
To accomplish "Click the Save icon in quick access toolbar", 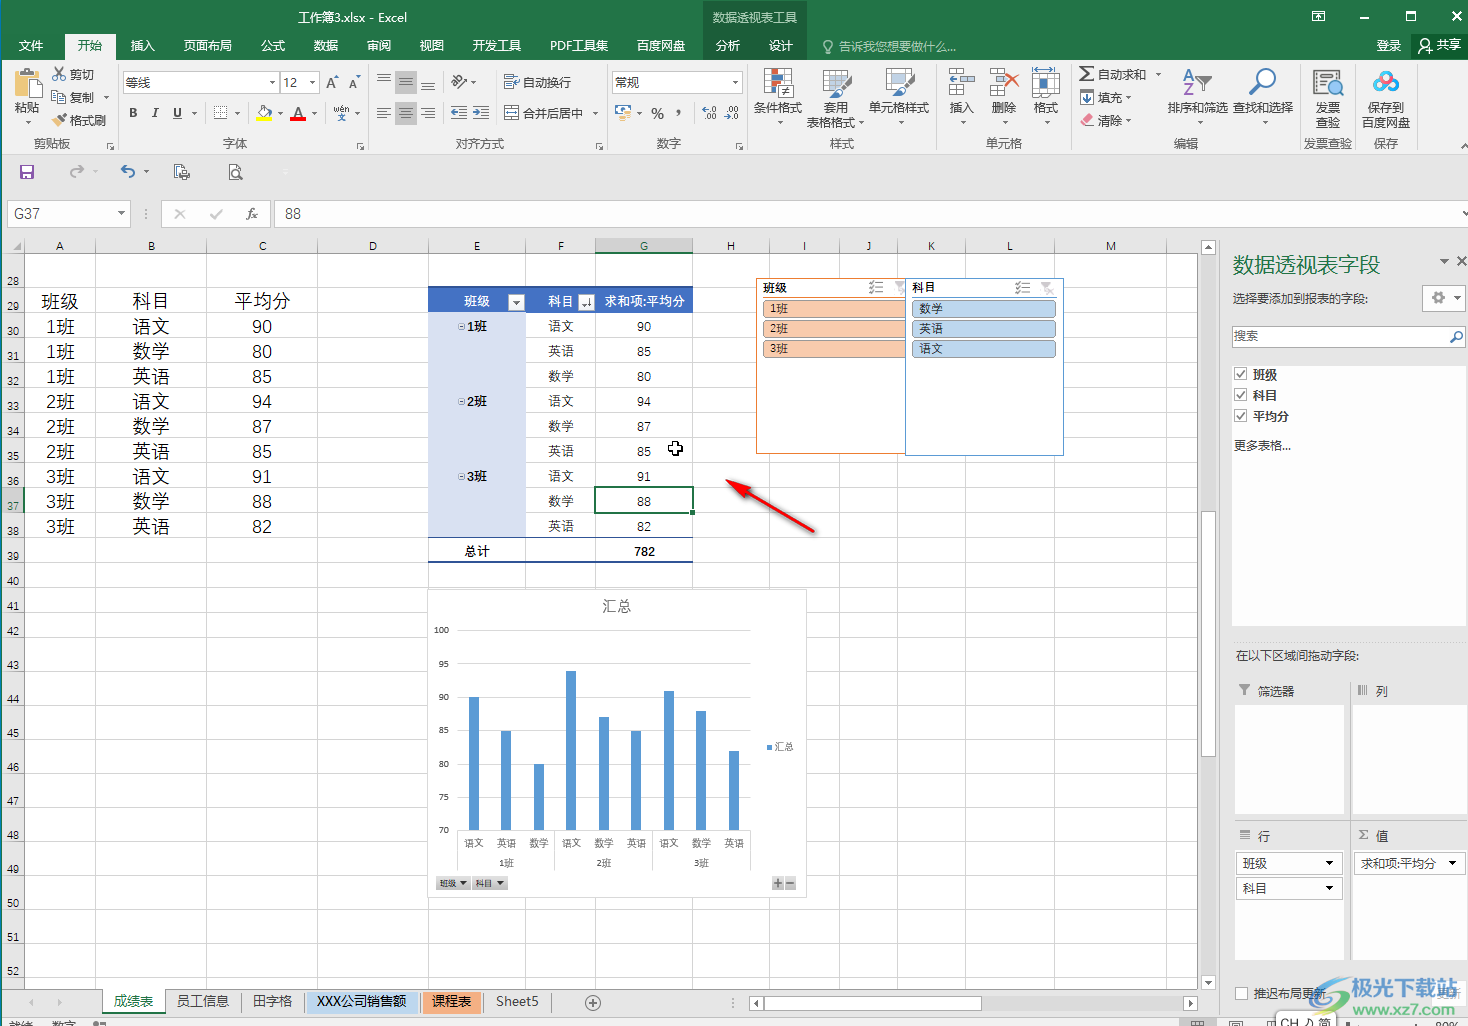I will pyautogui.click(x=27, y=172).
